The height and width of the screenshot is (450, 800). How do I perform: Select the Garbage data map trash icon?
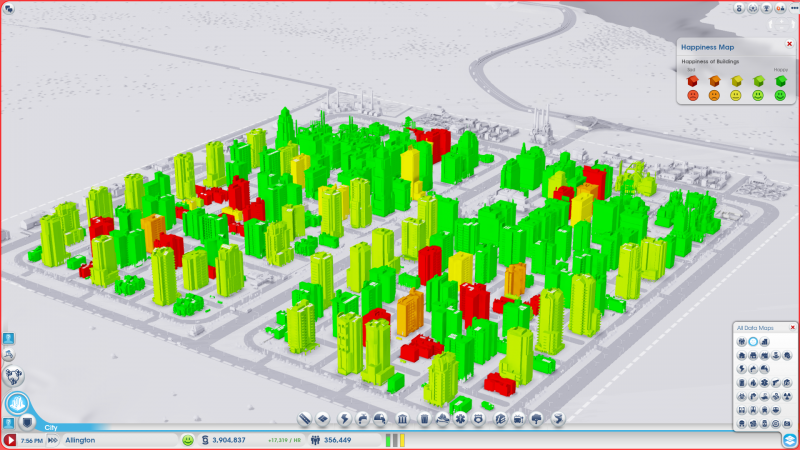point(742,383)
